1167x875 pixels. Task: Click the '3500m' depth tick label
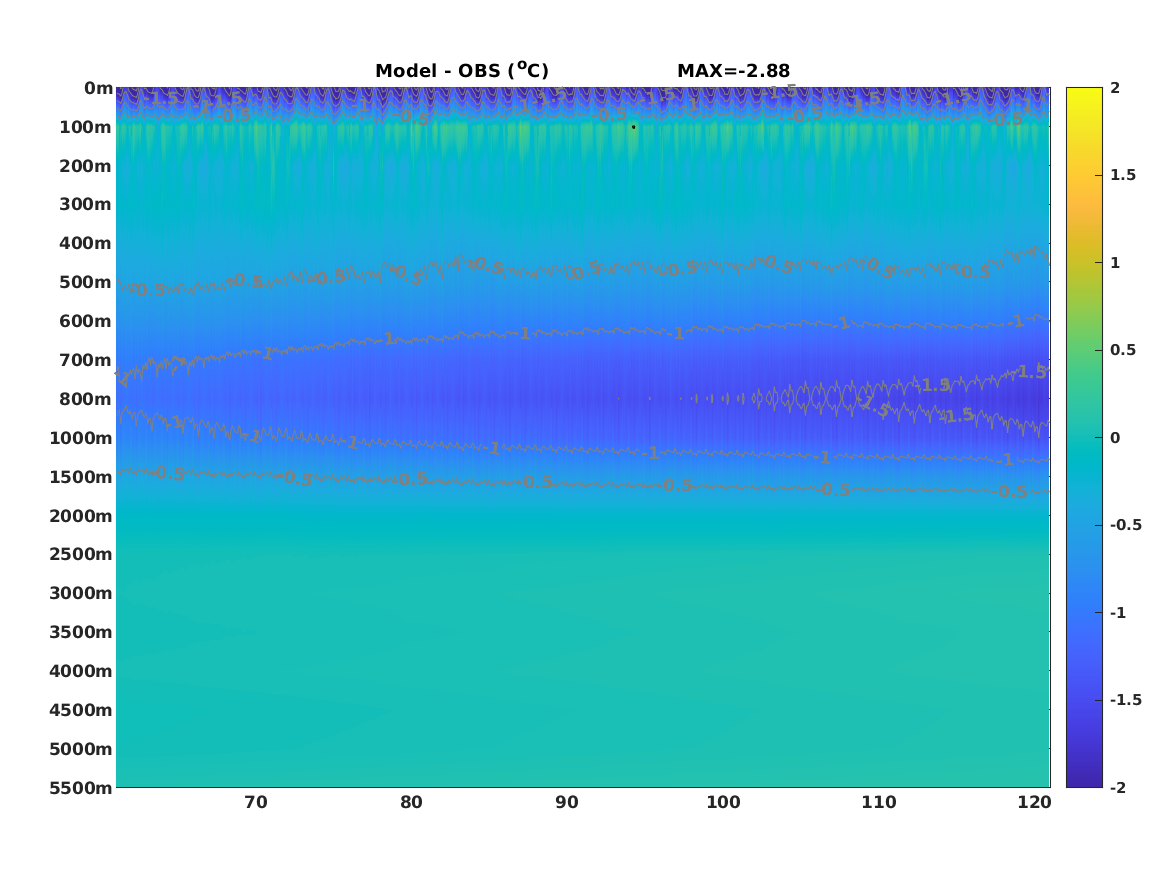click(x=80, y=632)
